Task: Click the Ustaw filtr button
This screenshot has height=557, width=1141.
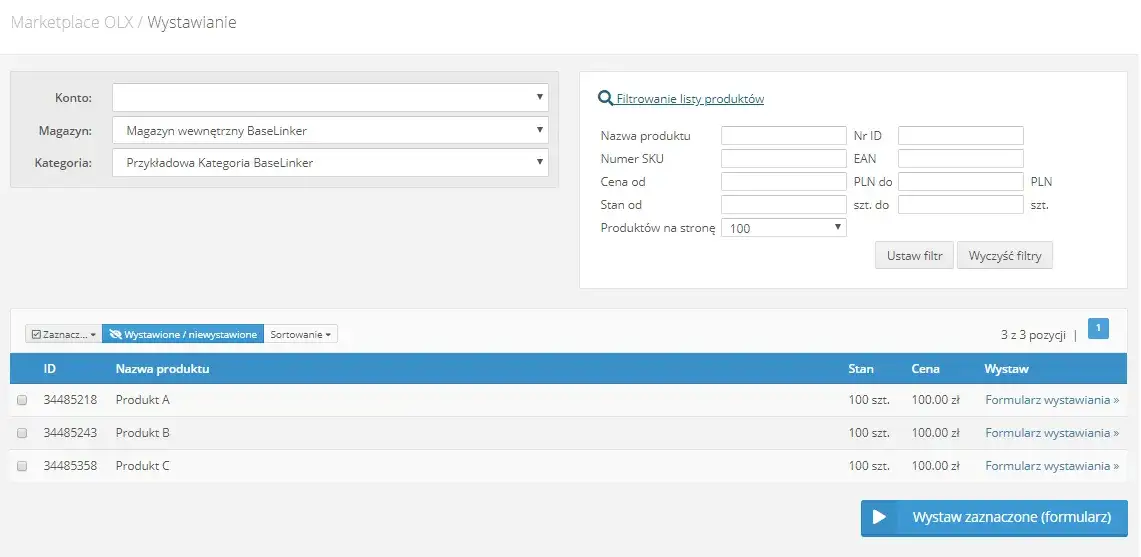Action: click(x=914, y=256)
